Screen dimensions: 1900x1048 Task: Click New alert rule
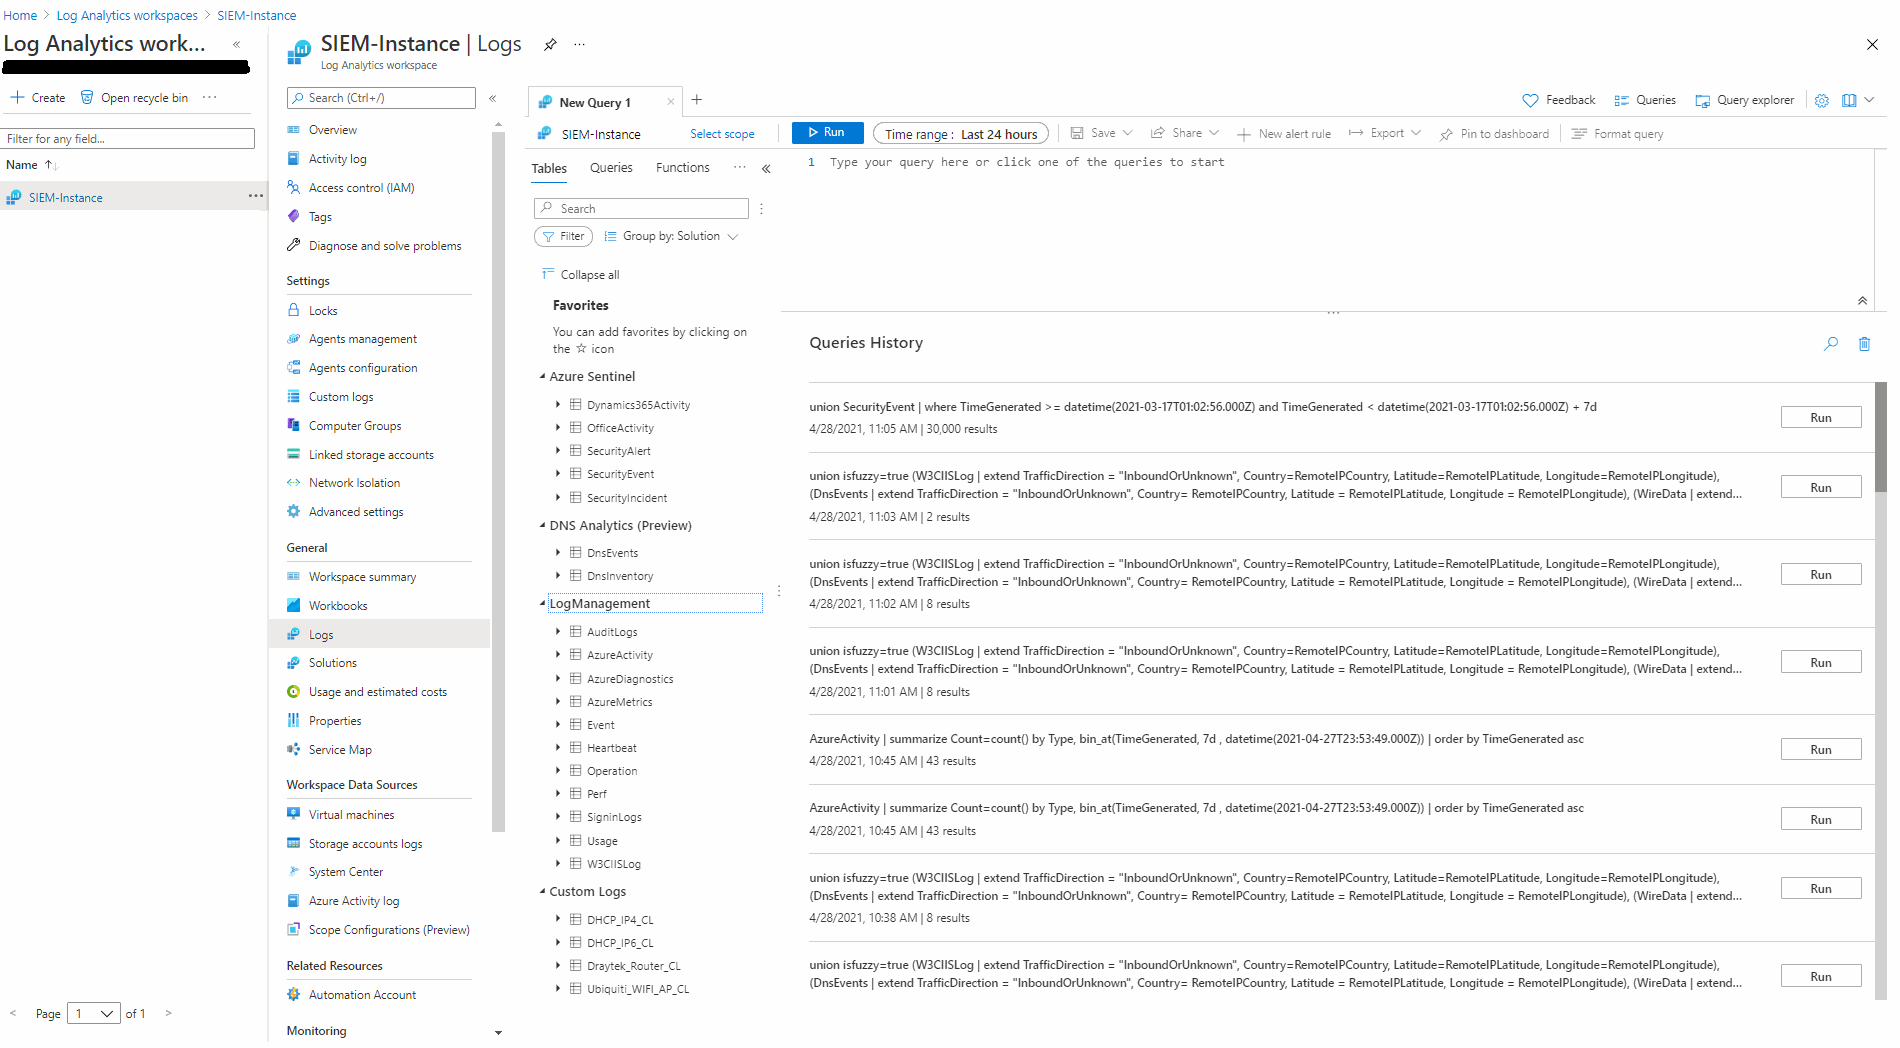(1284, 134)
